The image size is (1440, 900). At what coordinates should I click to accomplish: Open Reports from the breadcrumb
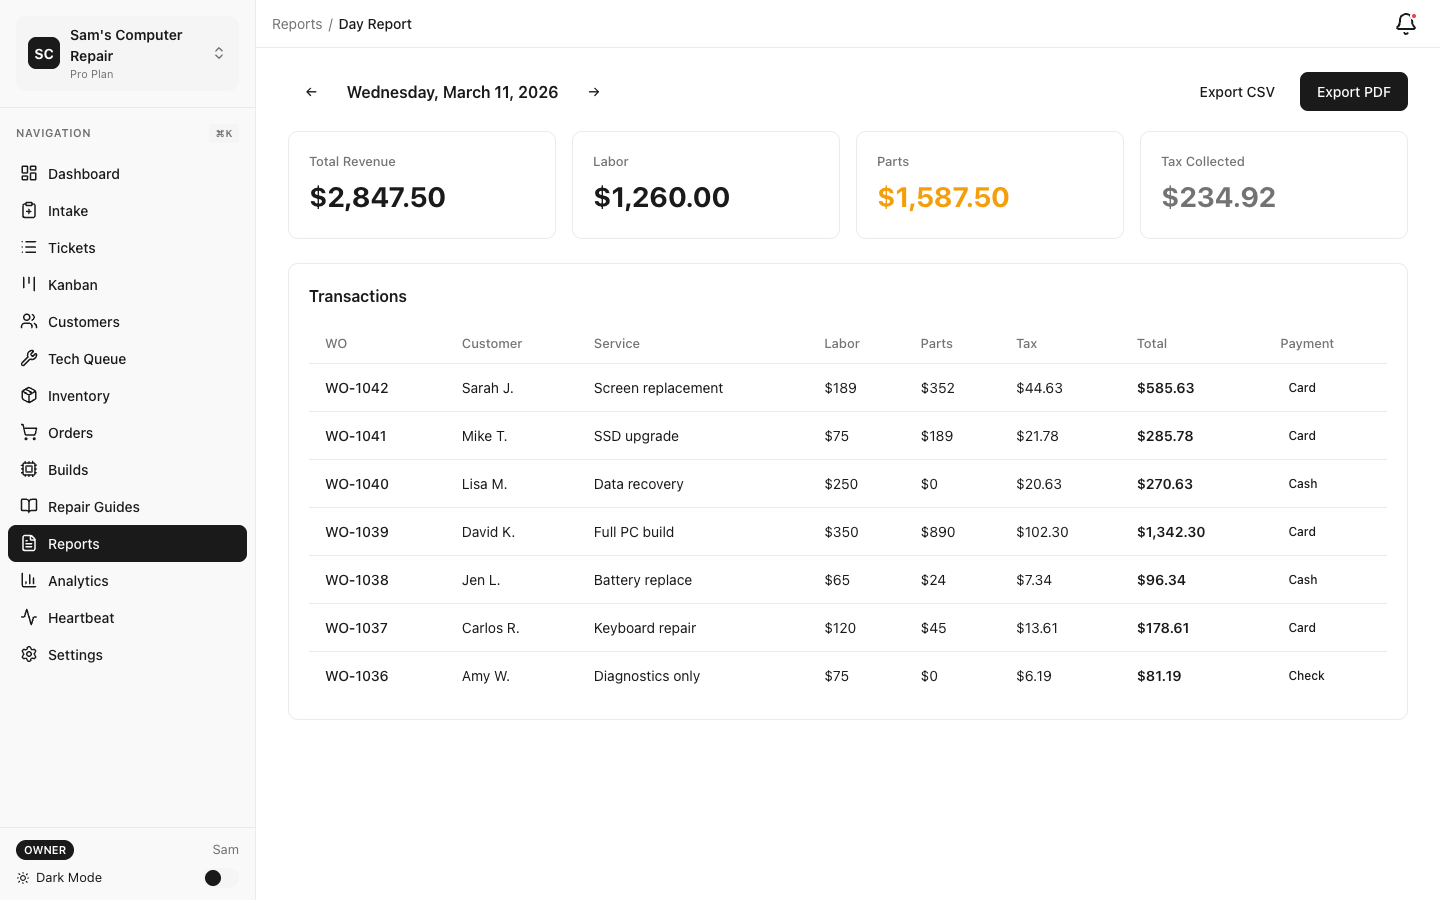[297, 23]
